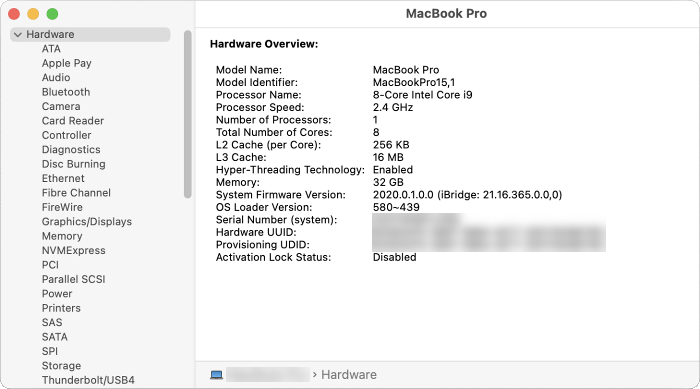The height and width of the screenshot is (389, 700).
Task: Click the 32 GB memory value
Action: tap(388, 182)
